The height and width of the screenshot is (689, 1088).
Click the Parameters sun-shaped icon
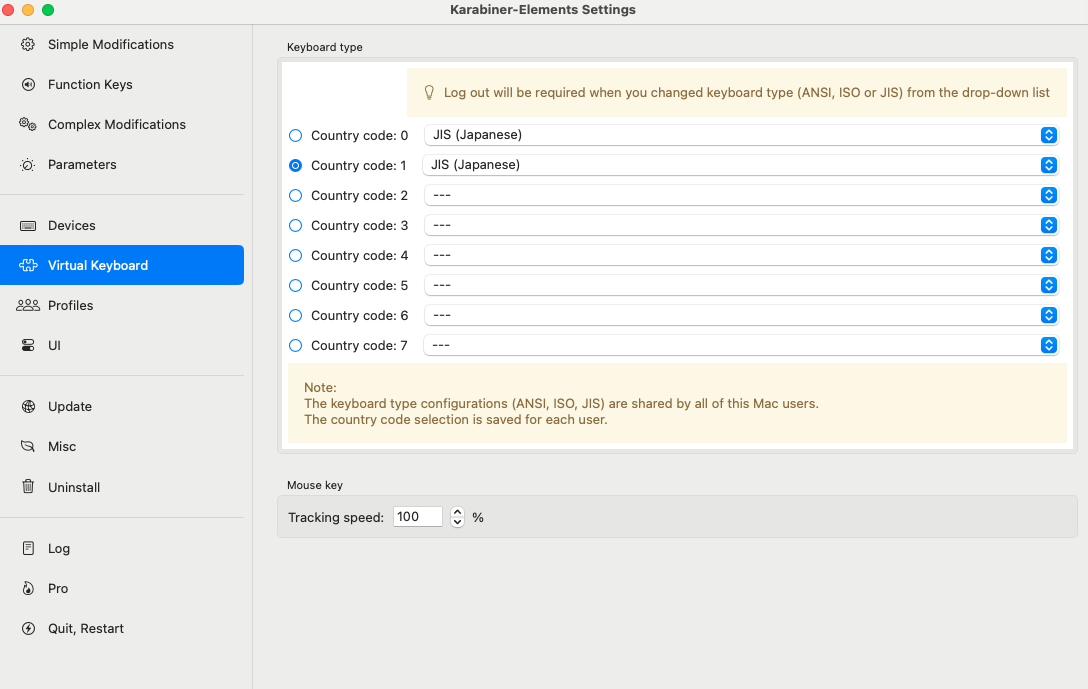click(x=28, y=165)
